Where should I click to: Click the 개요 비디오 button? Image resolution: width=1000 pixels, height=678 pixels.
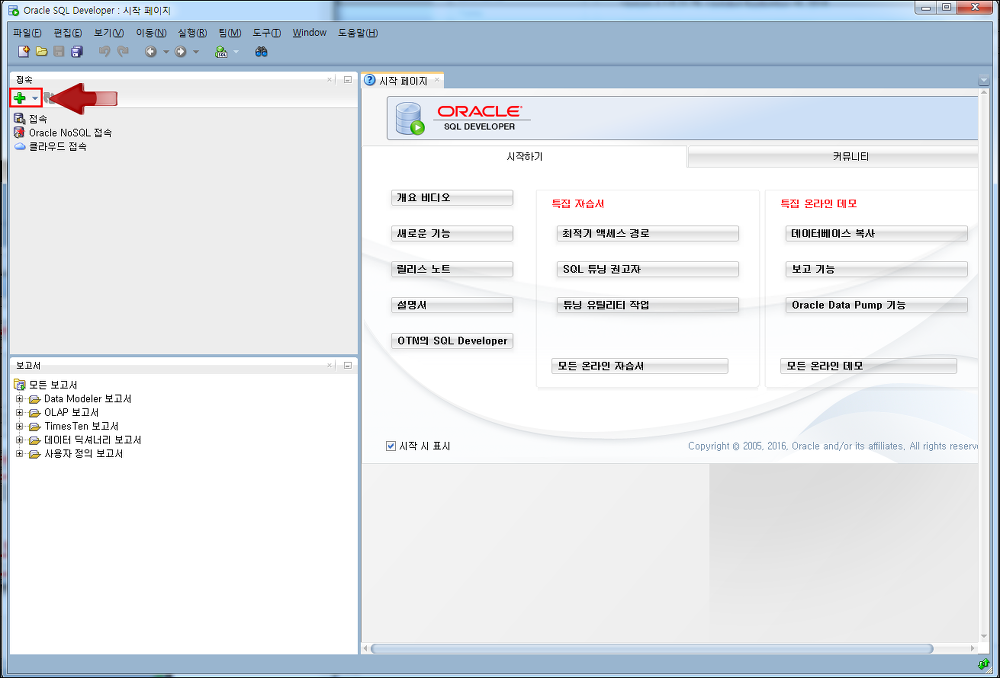pos(452,198)
